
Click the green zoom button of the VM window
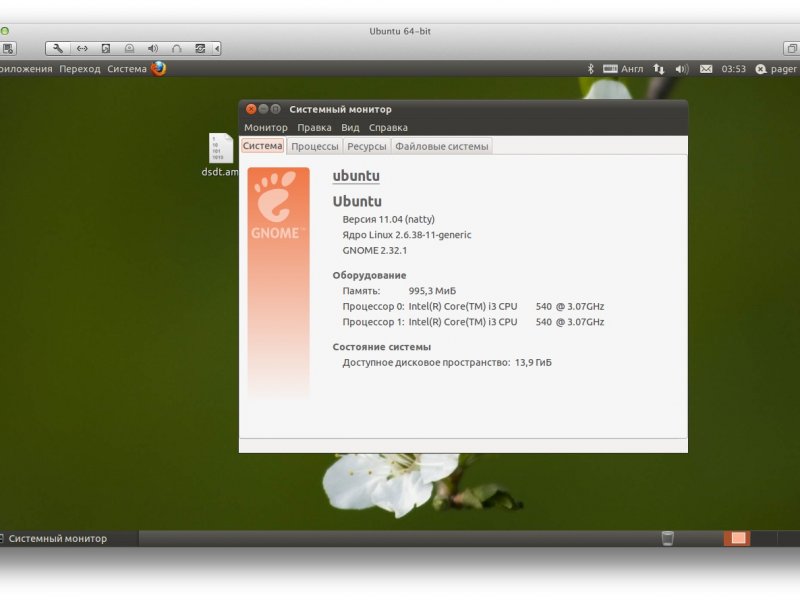(5, 31)
